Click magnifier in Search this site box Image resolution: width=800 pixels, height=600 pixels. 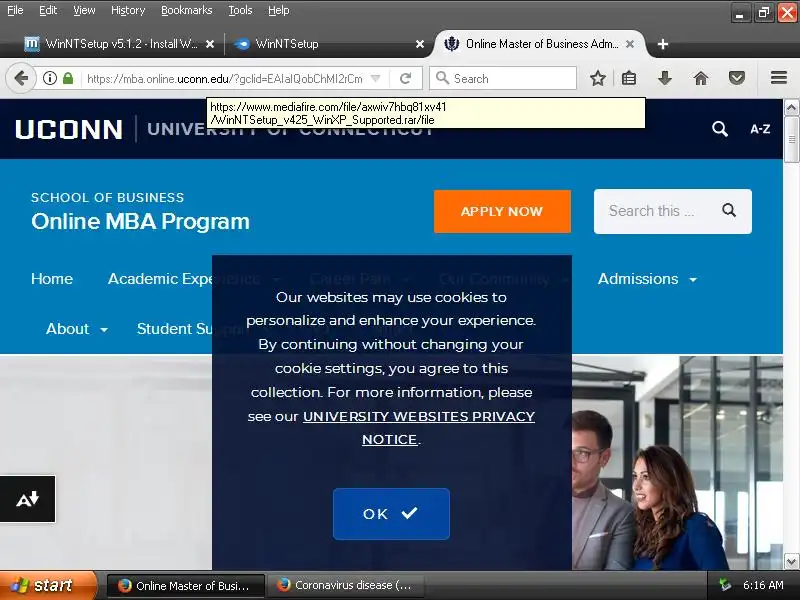click(729, 210)
